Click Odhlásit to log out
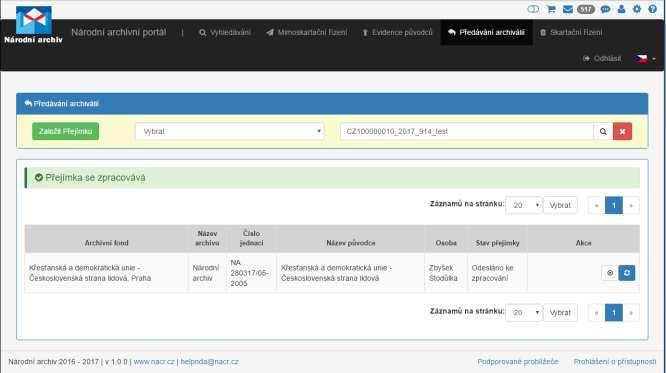666x373 pixels. click(602, 58)
